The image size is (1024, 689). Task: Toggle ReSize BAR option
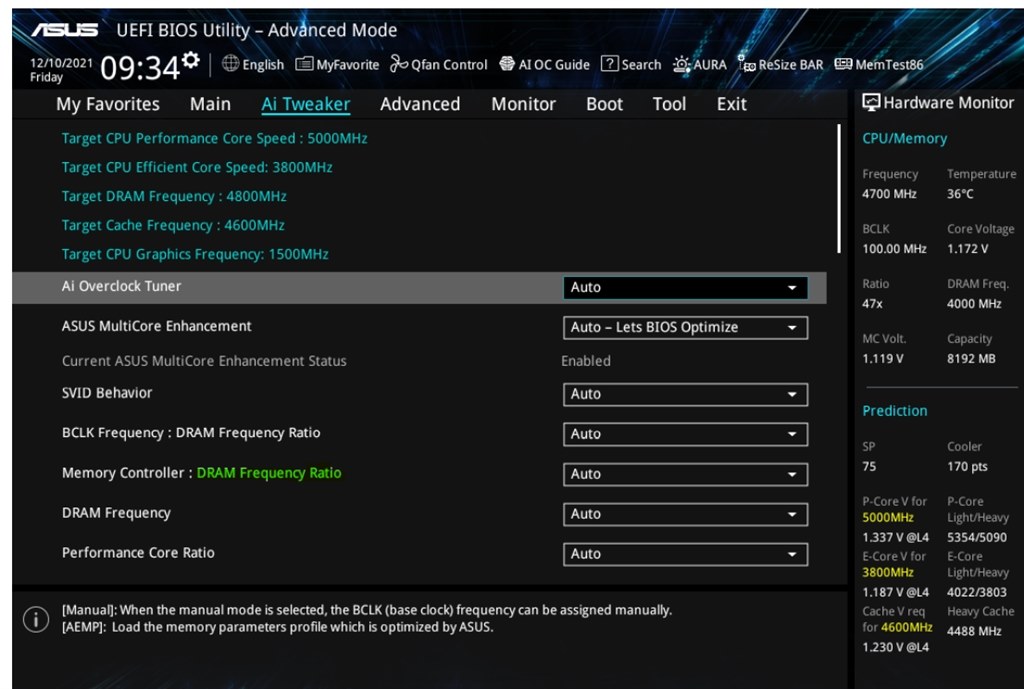780,64
